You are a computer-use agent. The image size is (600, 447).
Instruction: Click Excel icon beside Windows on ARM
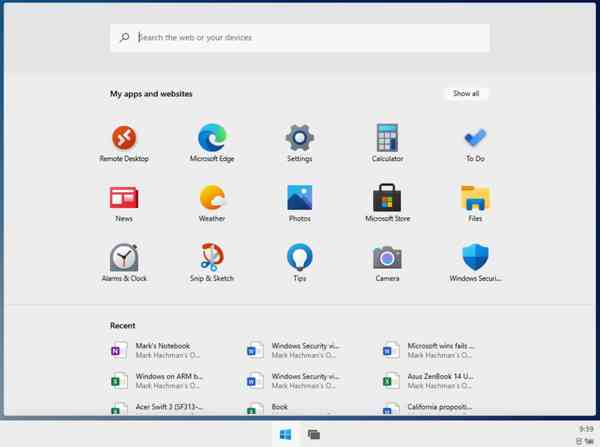[x=119, y=381]
